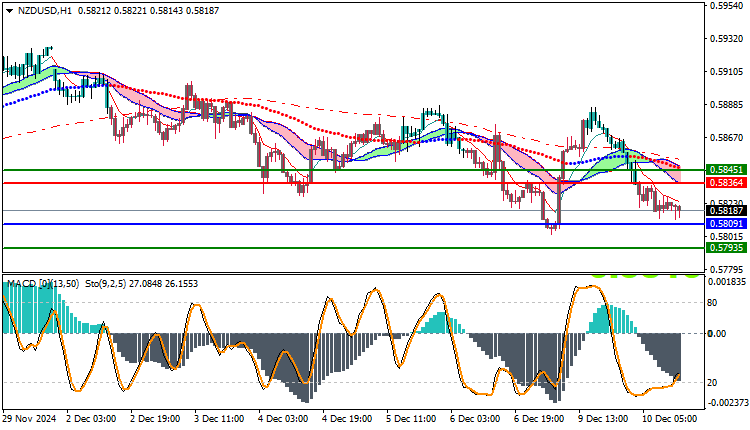The image size is (750, 430).
Task: Click the open price 0.58212 in header
Action: pos(94,10)
